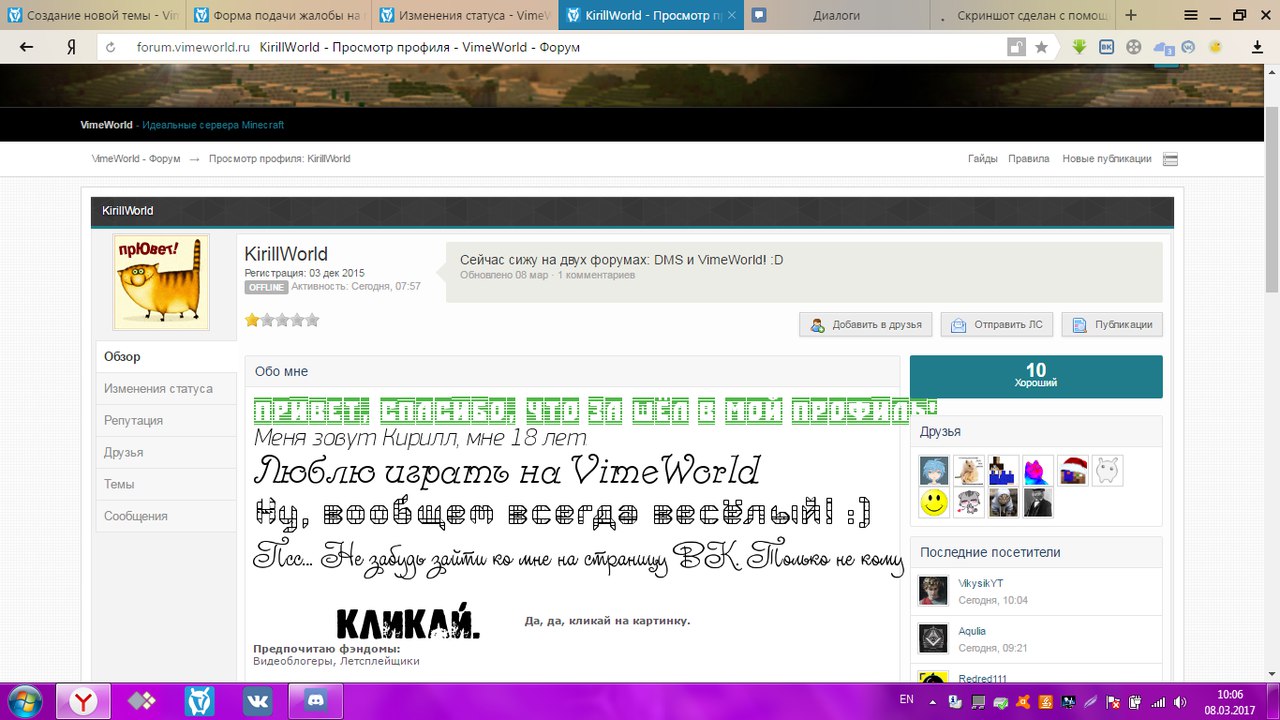Open Discord from the taskbar
The image size is (1280, 720).
[316, 701]
